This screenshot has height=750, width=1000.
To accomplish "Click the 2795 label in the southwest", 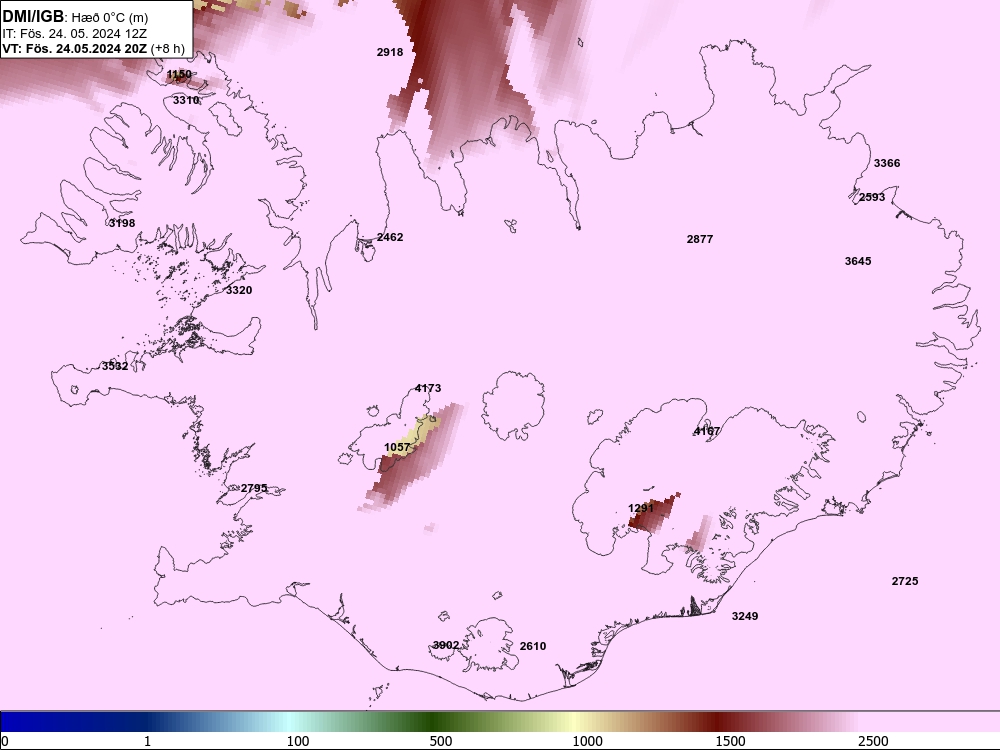I will 254,489.
